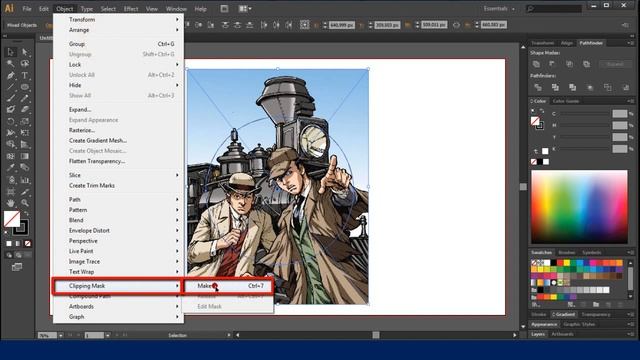640x360 pixels.
Task: Open the Color panel options menu
Action: [x=631, y=101]
